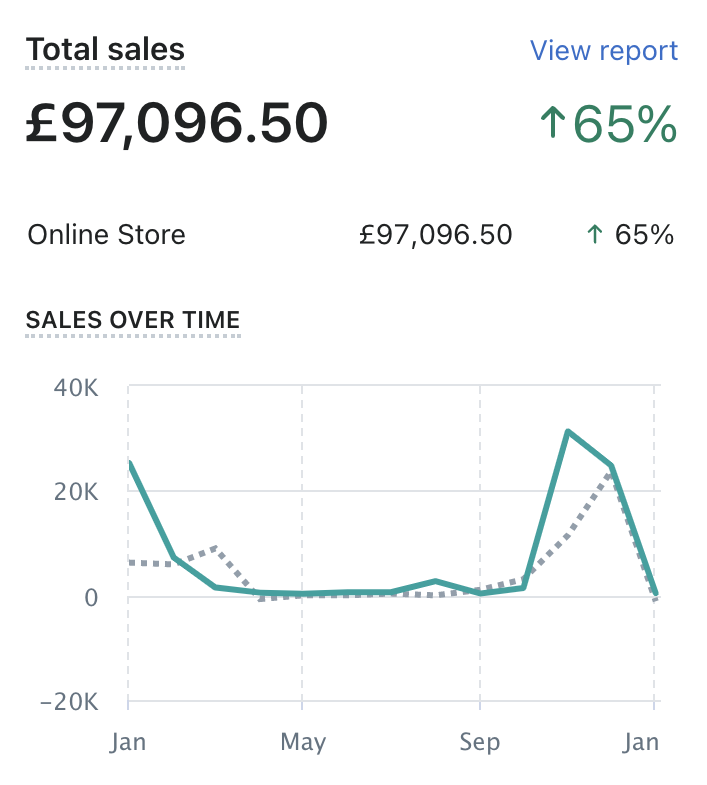Screen dimensions: 707x785
Task: Click the SALES OVER TIME heading
Action: (x=133, y=320)
